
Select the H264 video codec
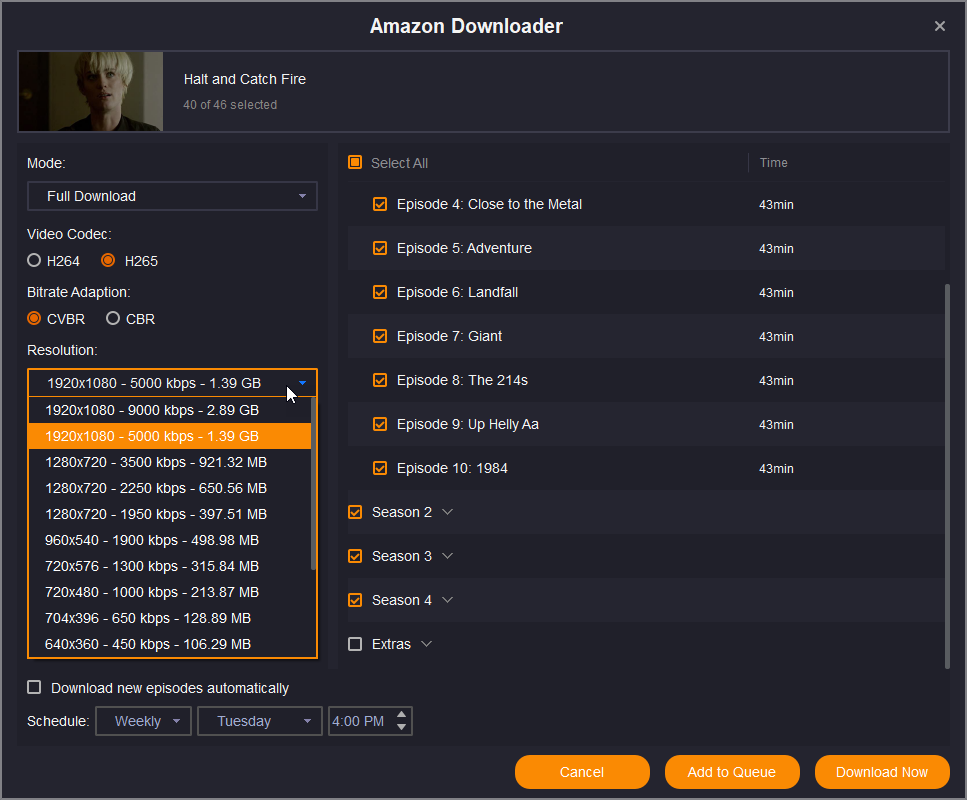(x=35, y=261)
